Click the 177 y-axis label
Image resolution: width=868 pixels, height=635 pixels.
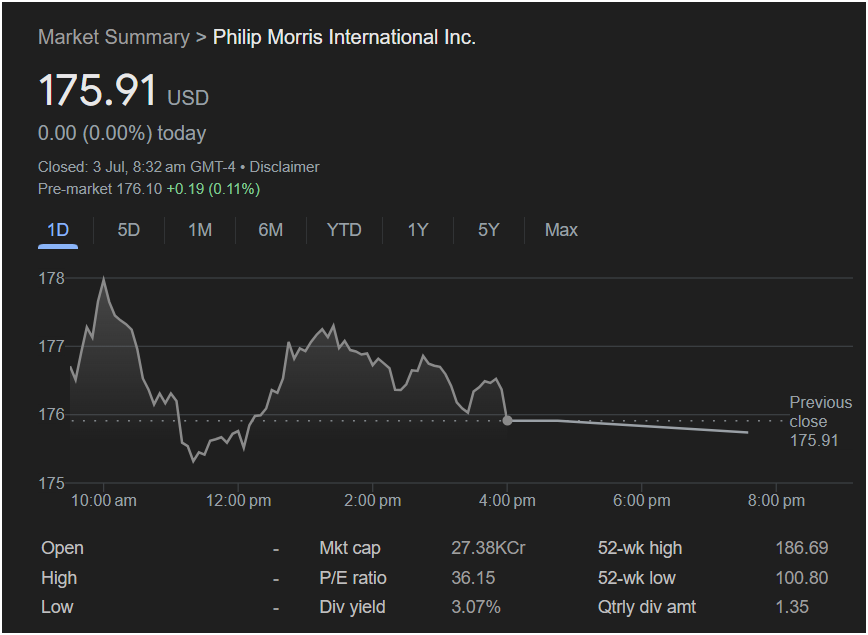point(51,347)
